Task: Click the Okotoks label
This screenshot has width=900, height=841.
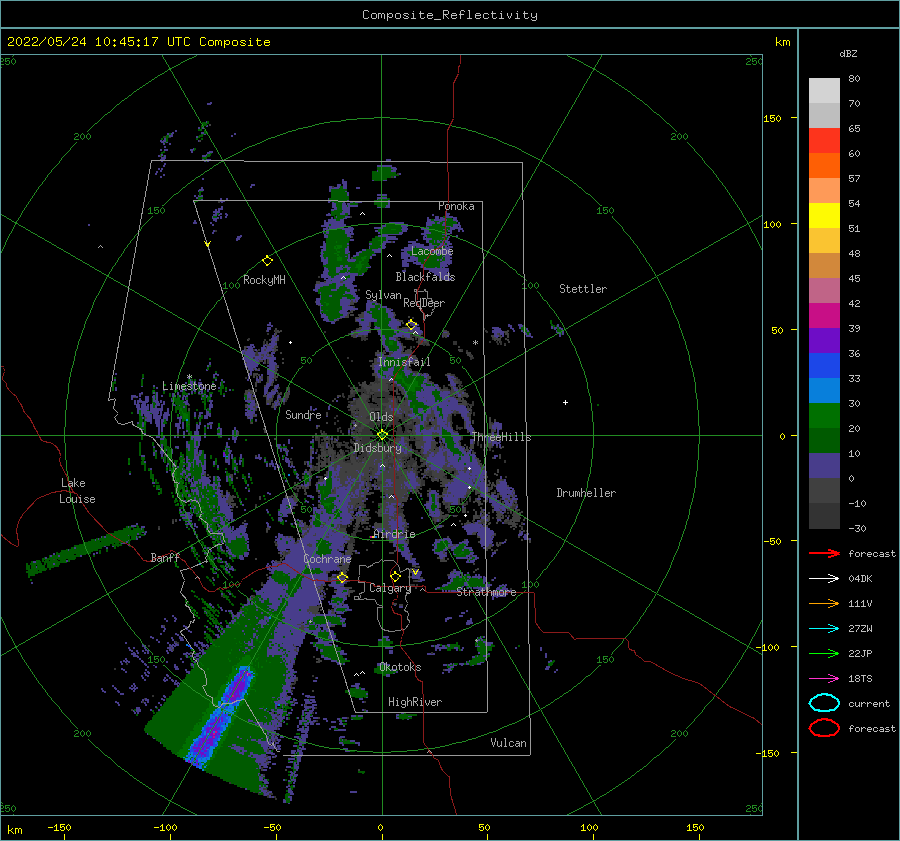Action: [400, 667]
